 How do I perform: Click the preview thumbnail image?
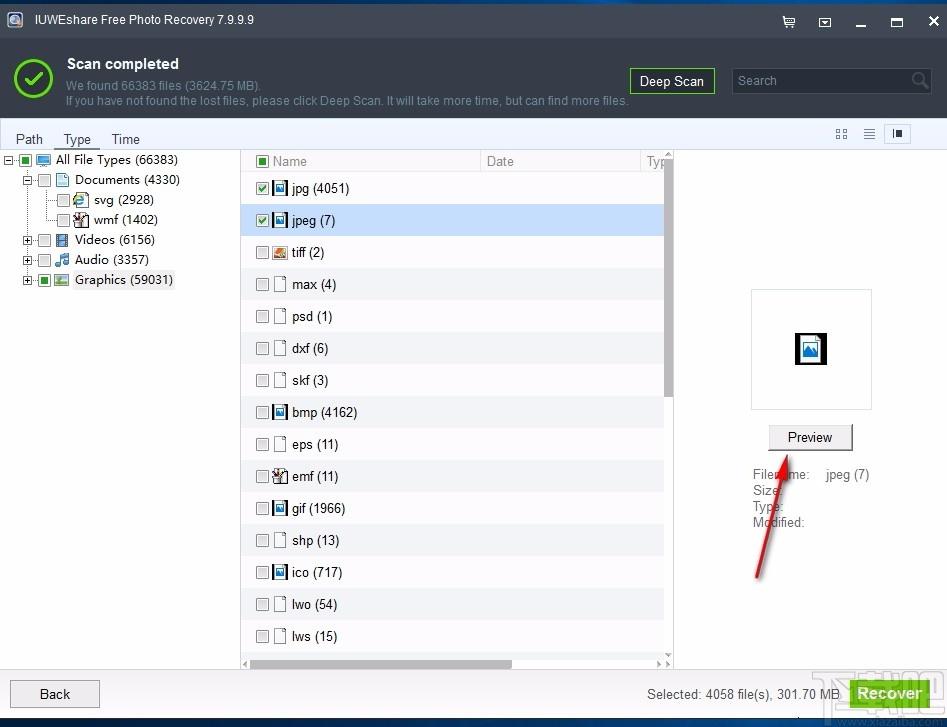point(811,349)
